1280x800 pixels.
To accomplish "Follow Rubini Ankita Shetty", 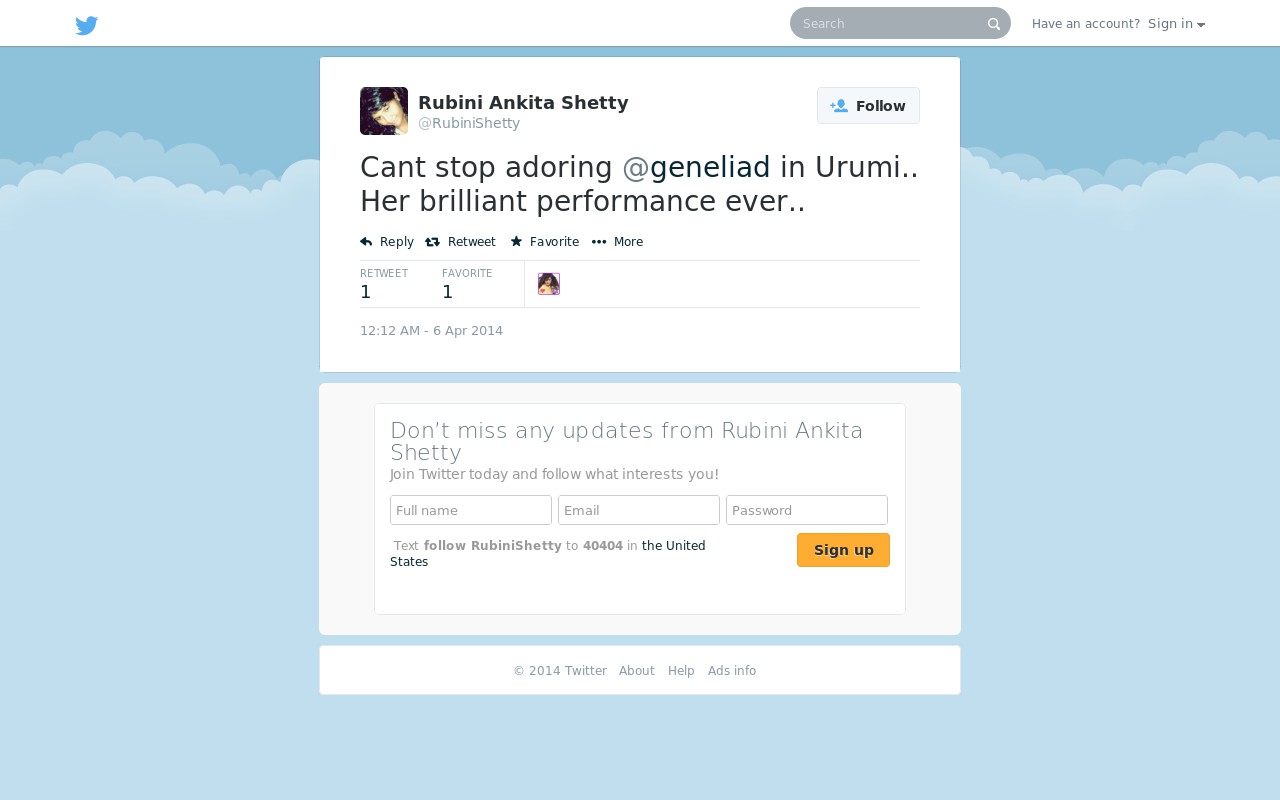I will point(868,106).
